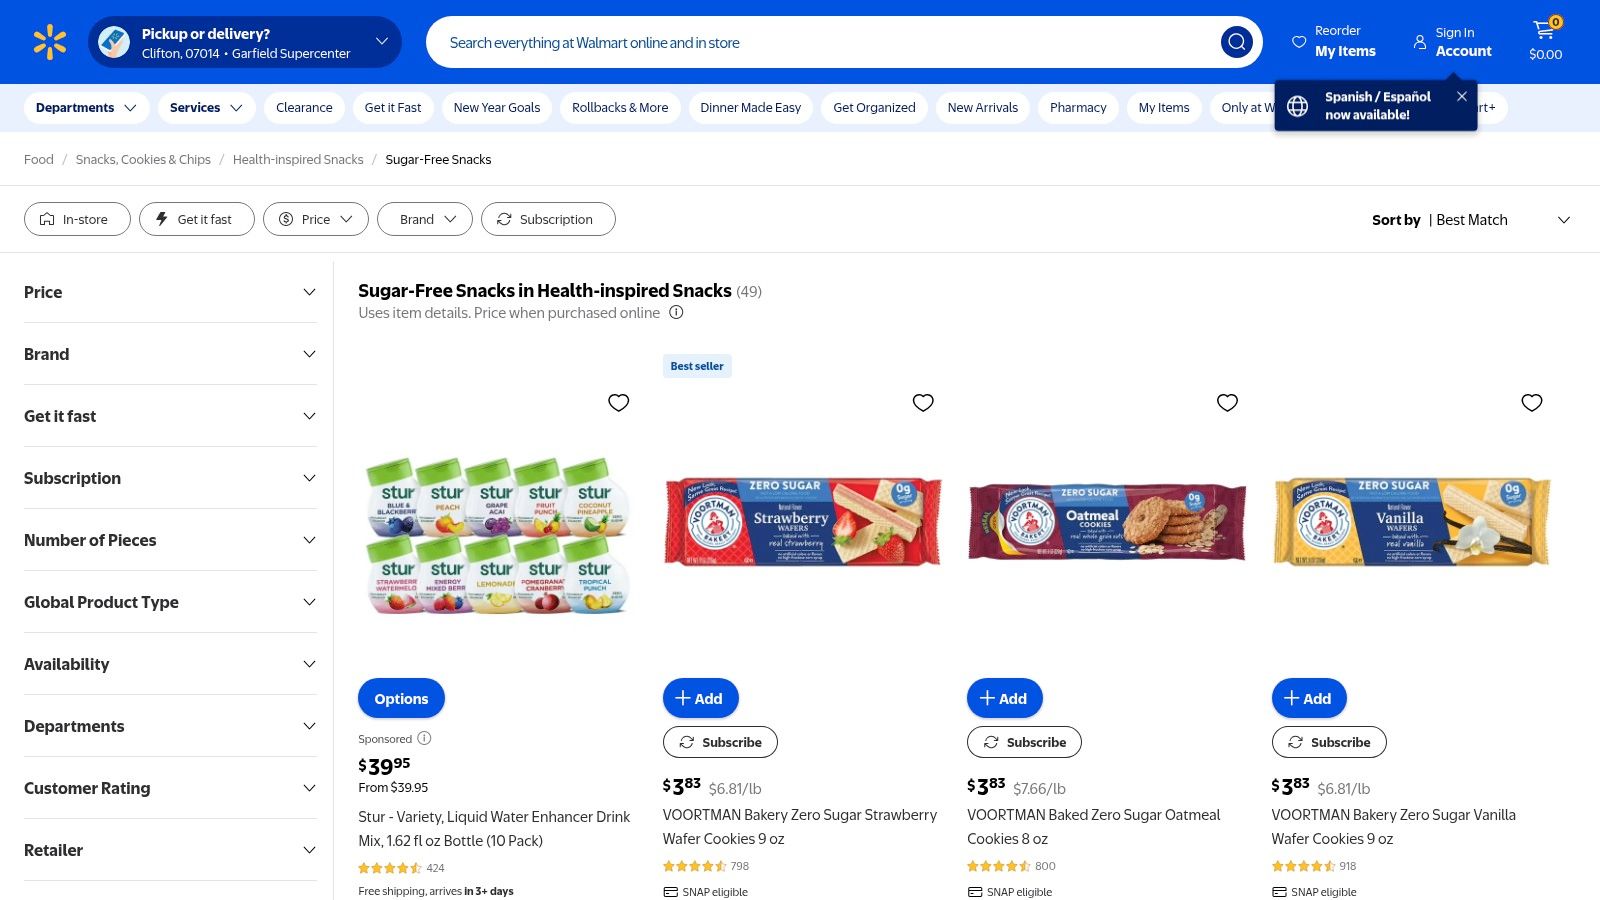Viewport: 1600px width, 900px height.
Task: Open the Sort by Best Match dropdown
Action: (x=1471, y=220)
